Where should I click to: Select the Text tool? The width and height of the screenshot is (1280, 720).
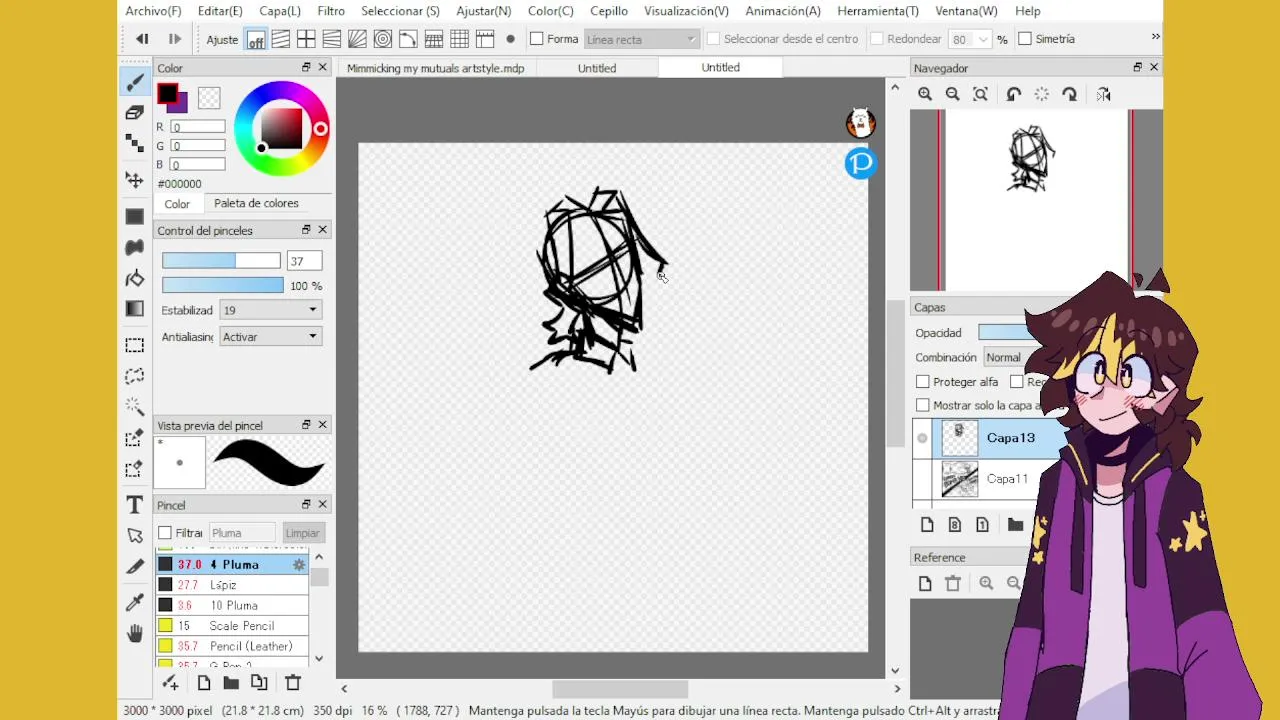(x=134, y=505)
